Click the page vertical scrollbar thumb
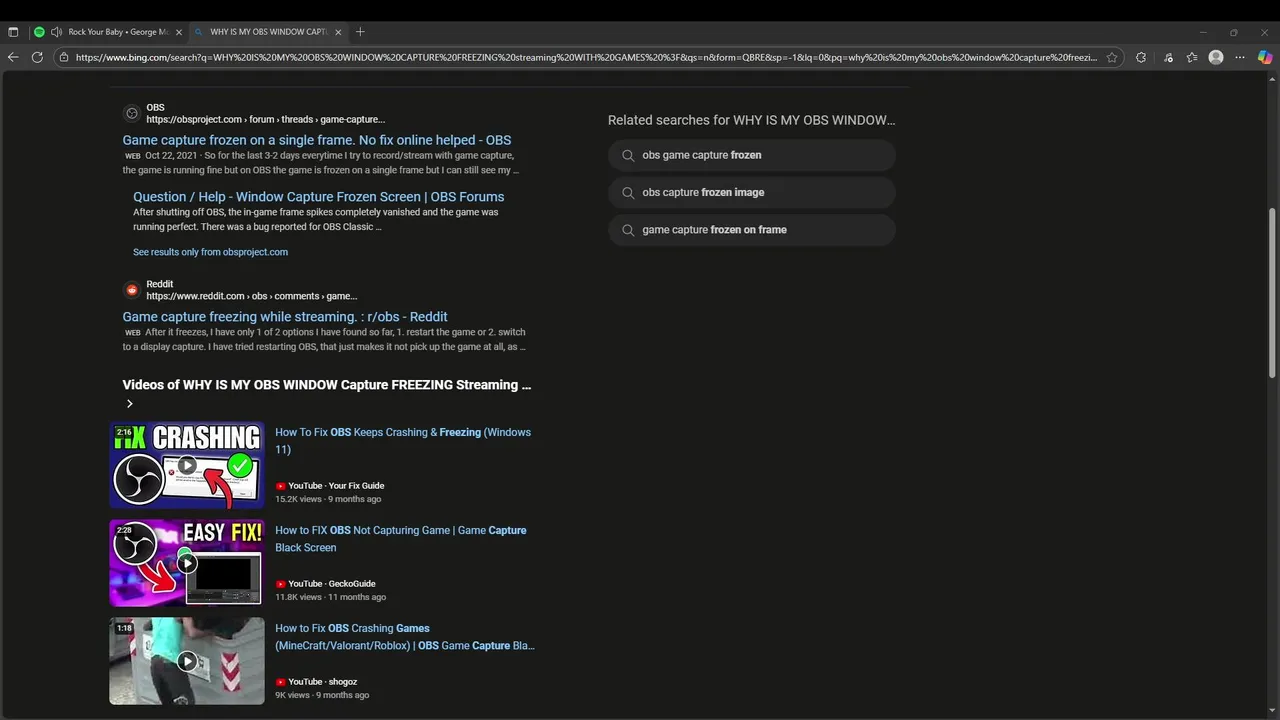This screenshot has height=720, width=1280. pyautogui.click(x=1272, y=292)
